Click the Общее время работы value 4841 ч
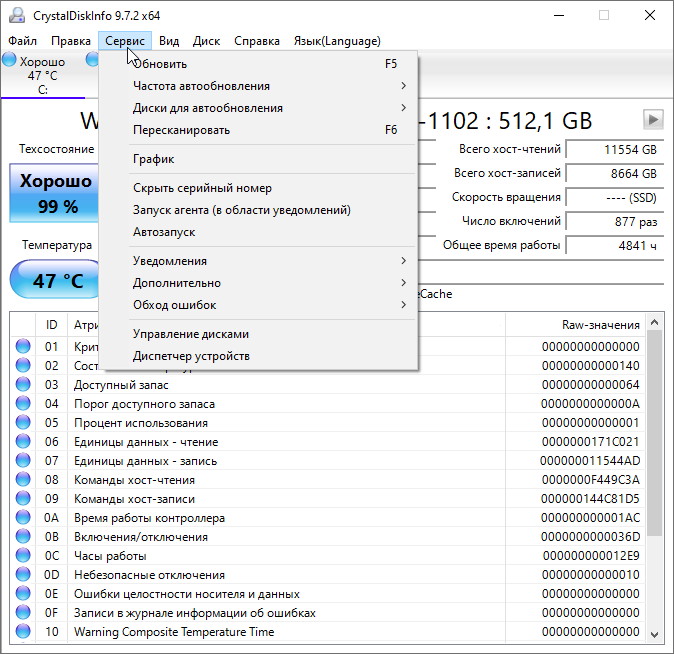This screenshot has width=674, height=654. pyautogui.click(x=615, y=246)
